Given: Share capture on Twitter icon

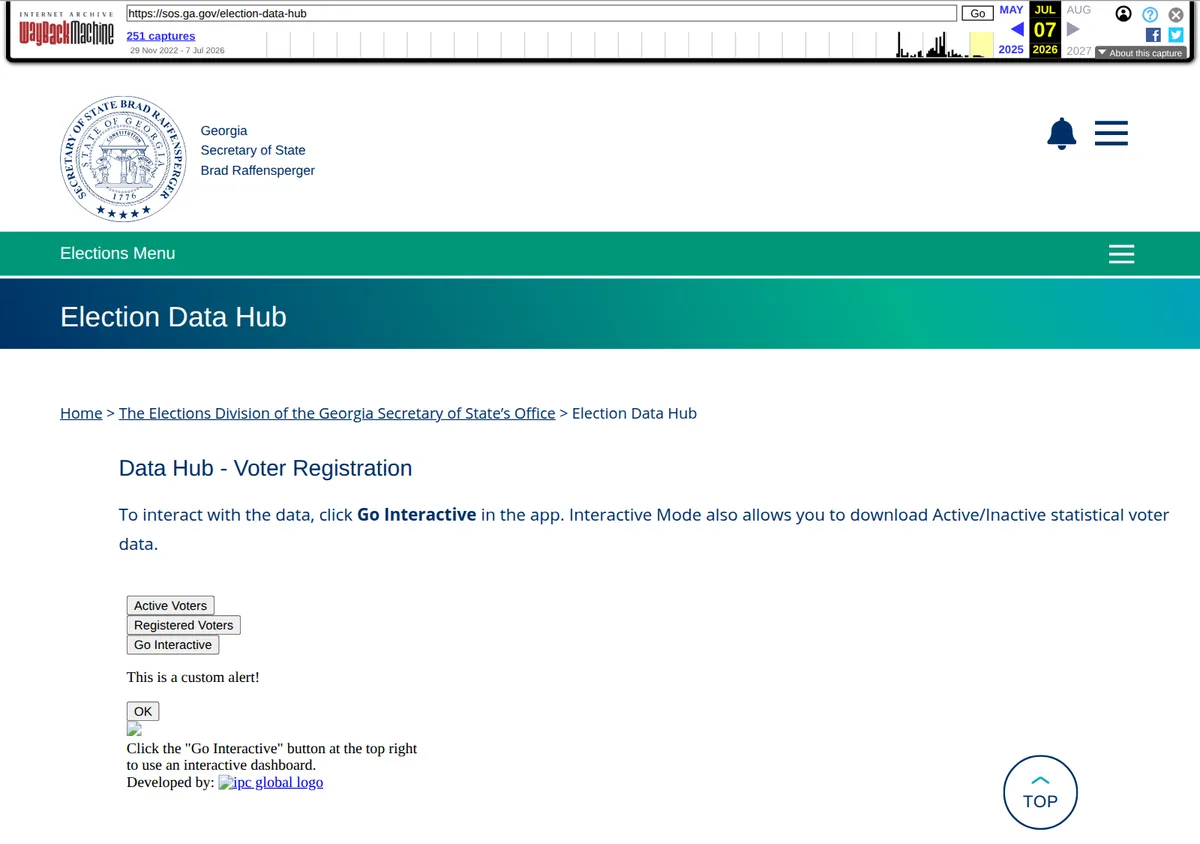Looking at the screenshot, I should [1176, 34].
